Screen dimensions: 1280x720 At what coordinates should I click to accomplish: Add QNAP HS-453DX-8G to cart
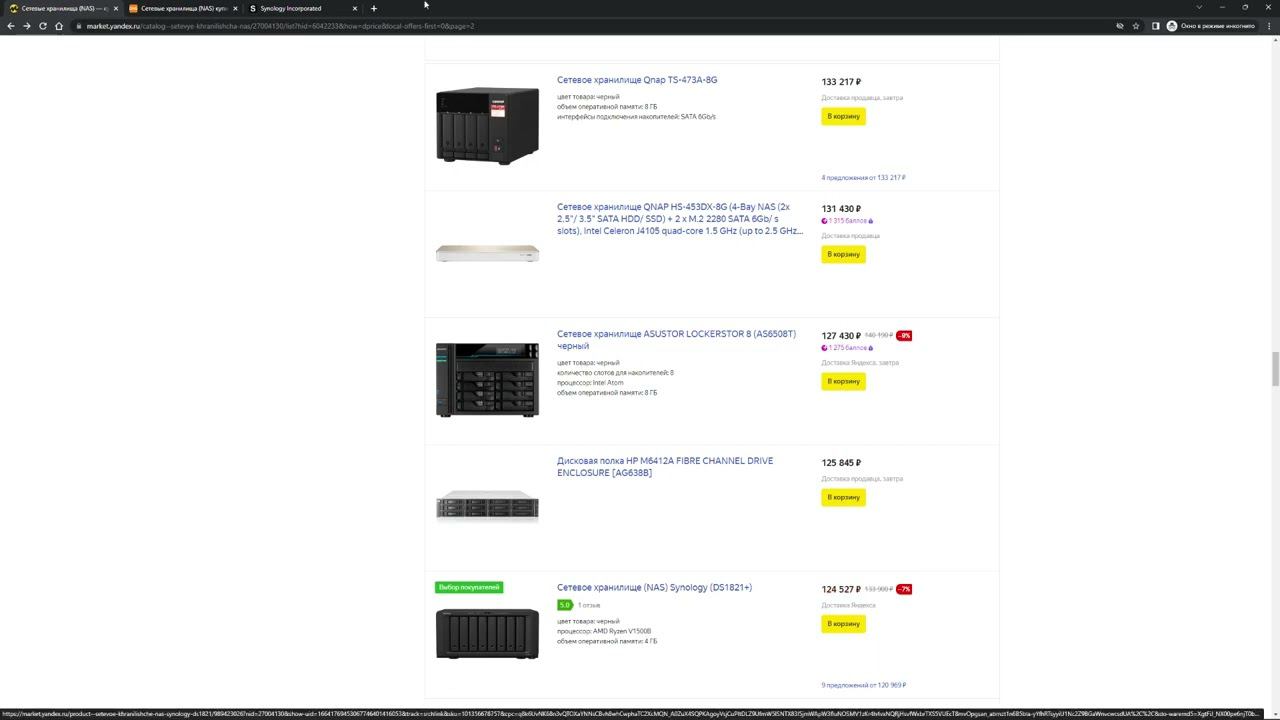(x=843, y=254)
